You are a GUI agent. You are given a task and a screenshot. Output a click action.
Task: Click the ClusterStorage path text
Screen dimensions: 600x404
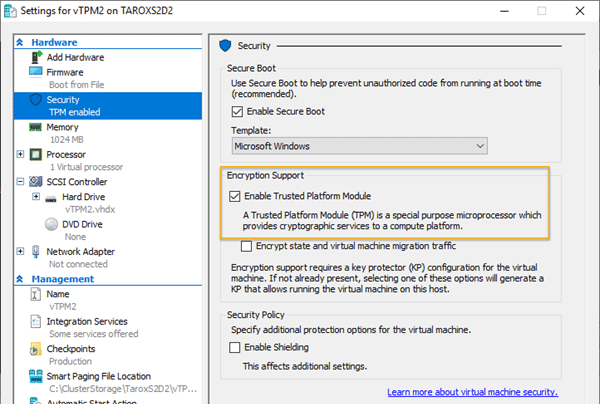click(123, 389)
